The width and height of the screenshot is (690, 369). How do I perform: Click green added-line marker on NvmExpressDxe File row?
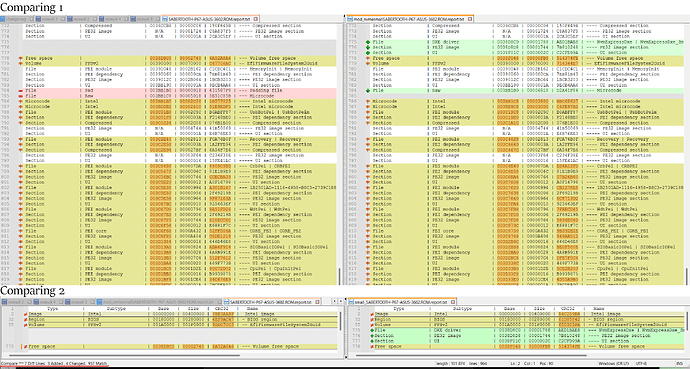pyautogui.click(x=368, y=42)
